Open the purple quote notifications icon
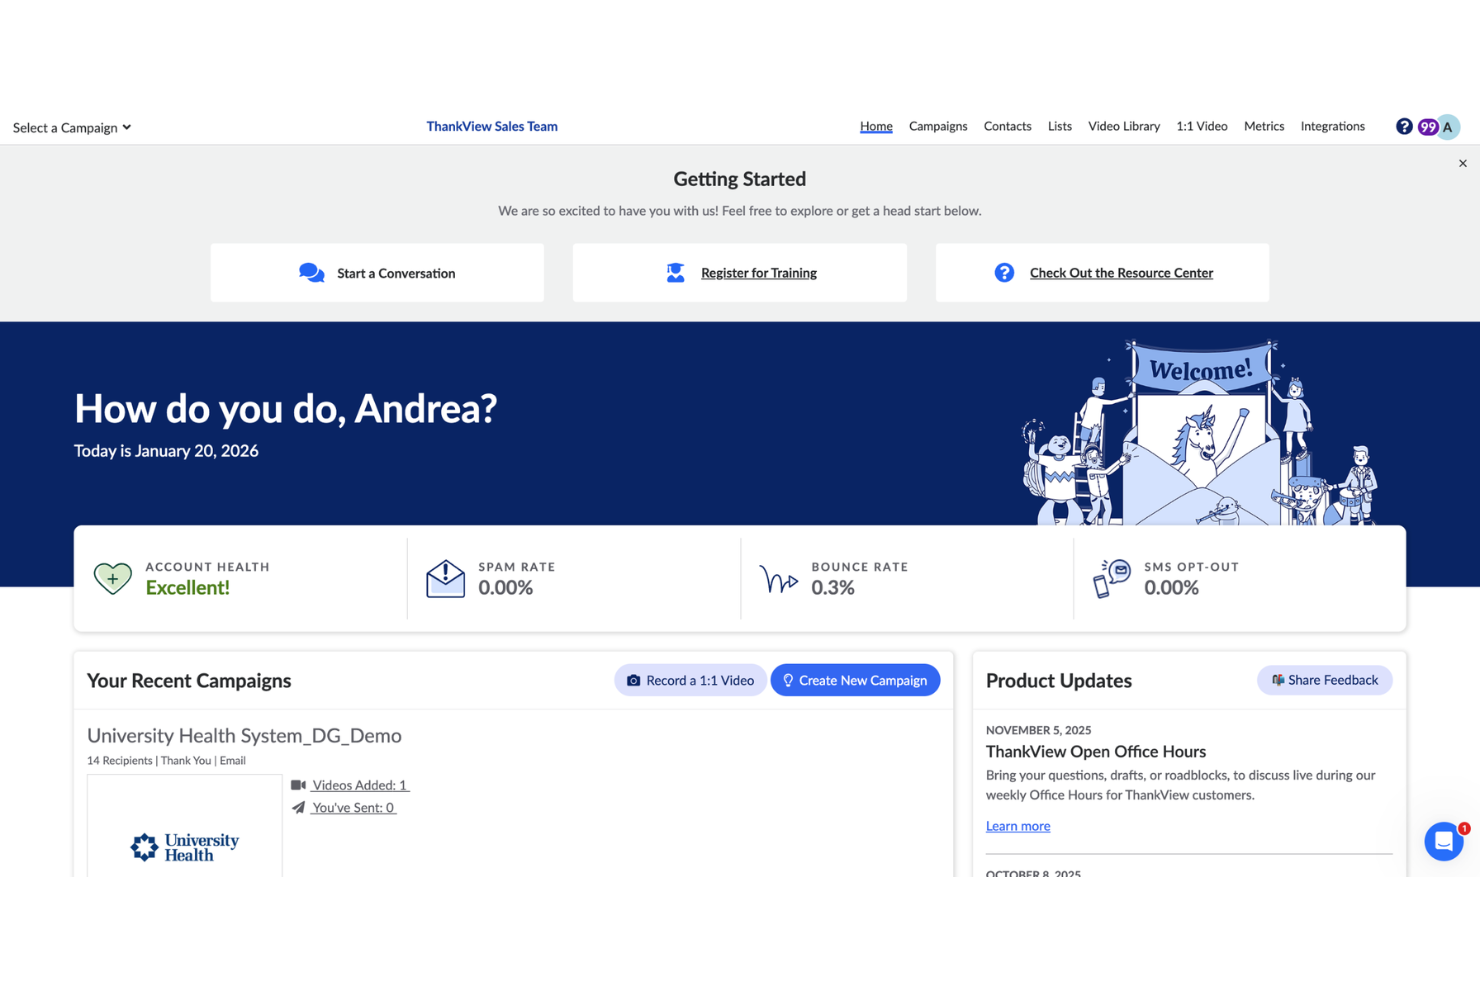 1427,127
